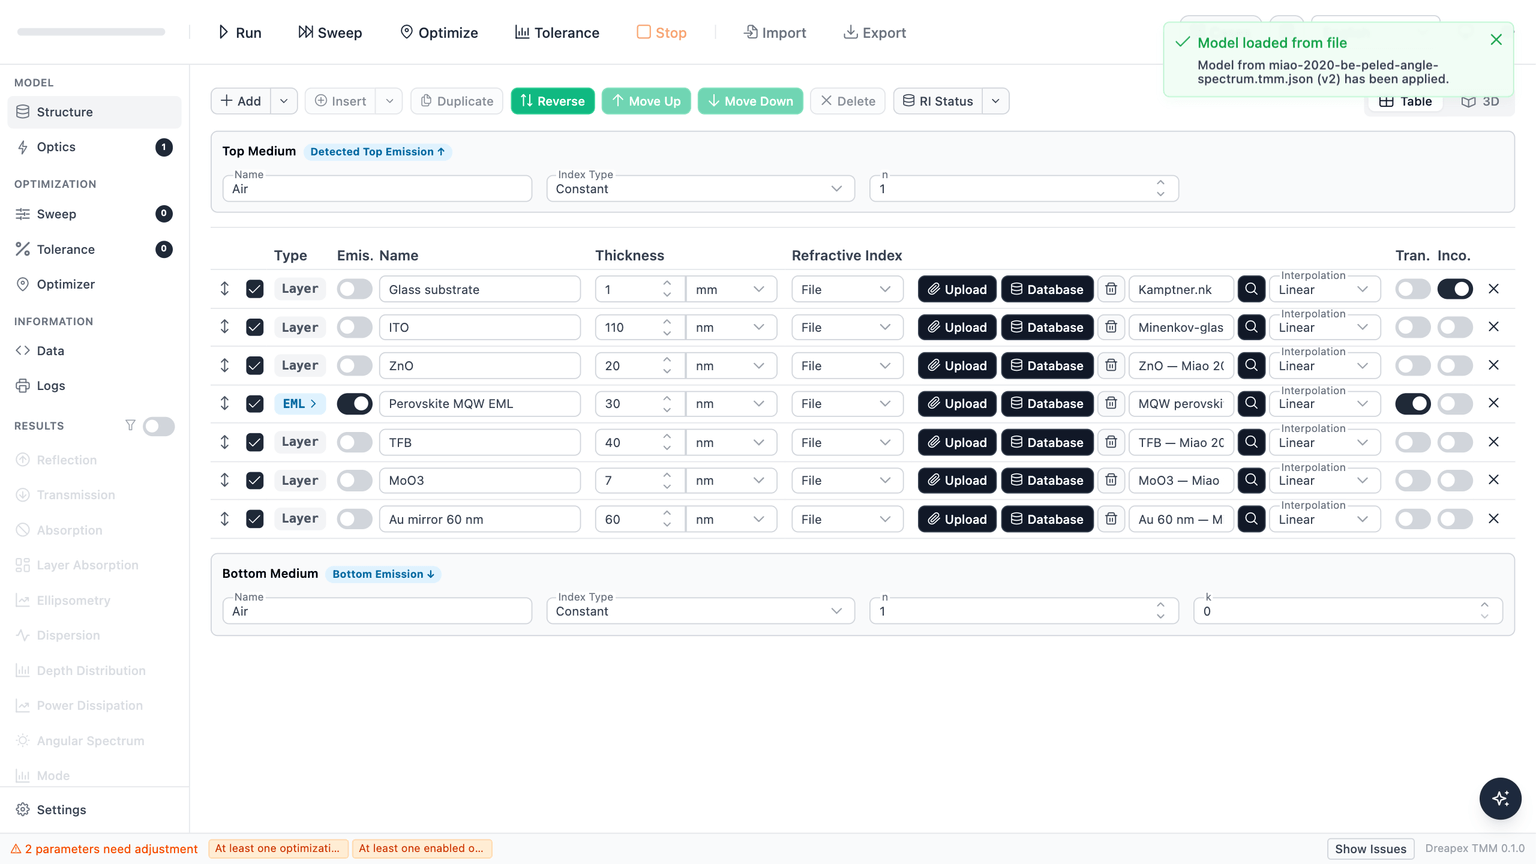Click trash icon in Perovskite MQW EML row
The width and height of the screenshot is (1536, 864).
click(x=1111, y=404)
